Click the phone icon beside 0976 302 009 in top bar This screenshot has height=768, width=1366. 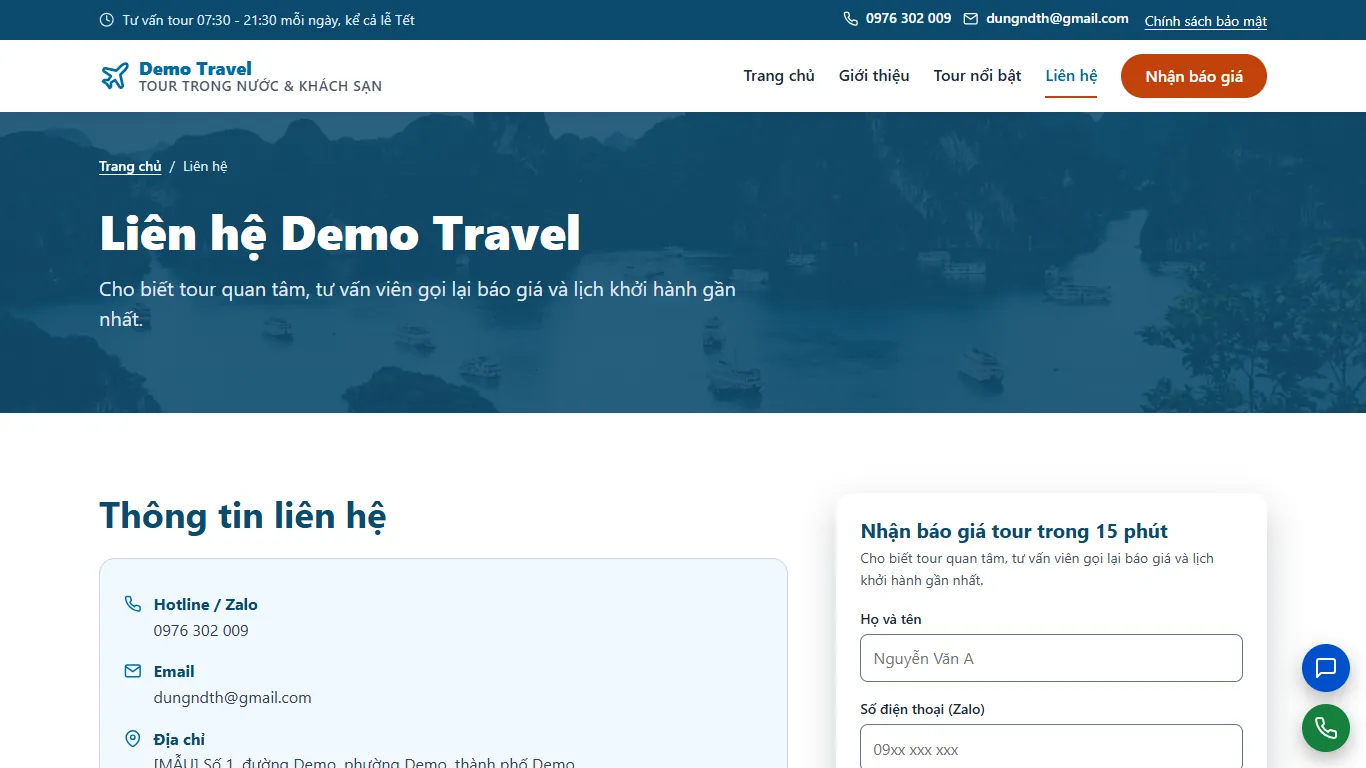(851, 19)
